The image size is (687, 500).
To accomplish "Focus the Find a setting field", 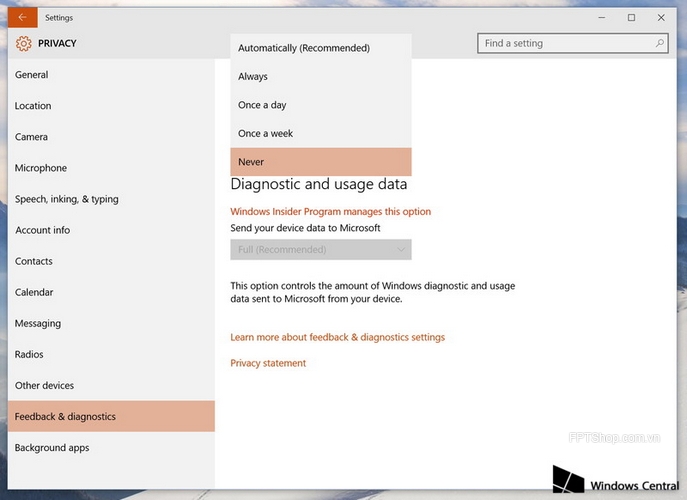I will click(573, 43).
